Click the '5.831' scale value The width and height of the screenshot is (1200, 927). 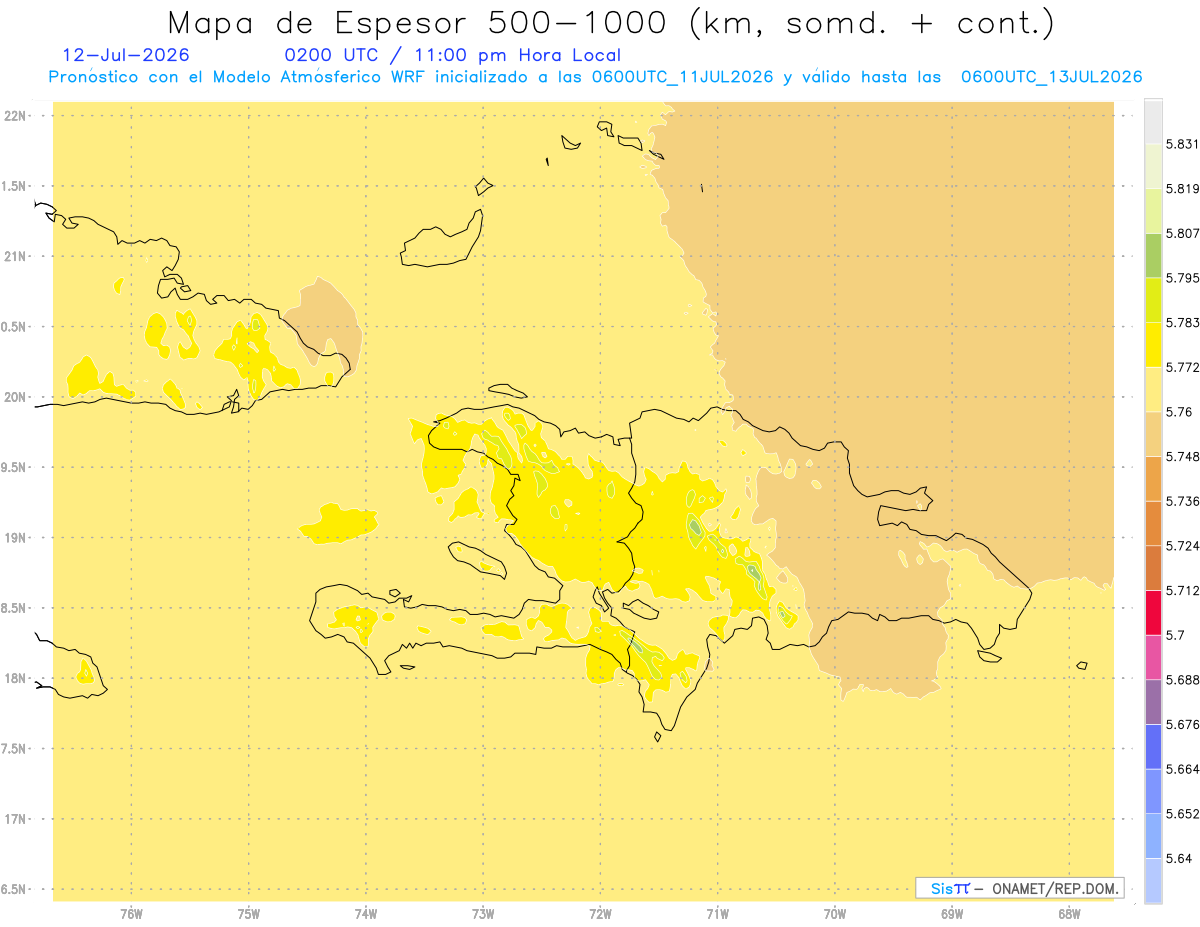pos(1182,144)
